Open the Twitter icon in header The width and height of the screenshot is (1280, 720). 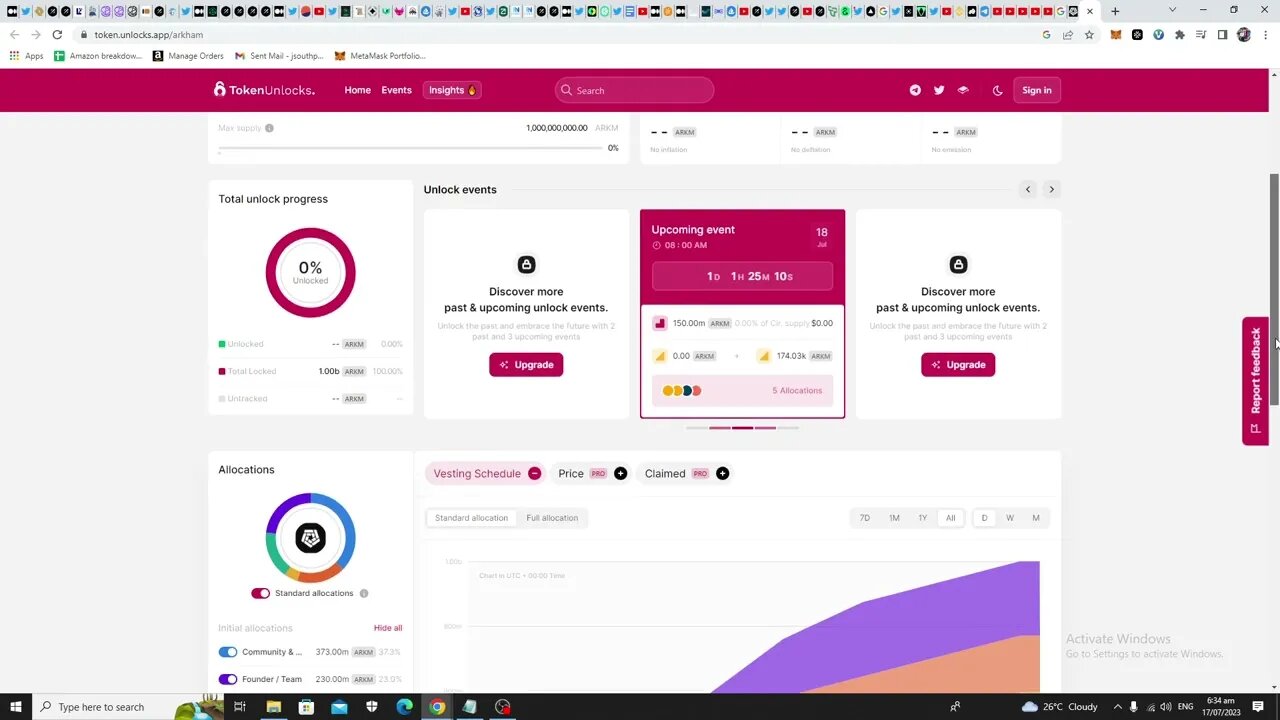[x=939, y=90]
